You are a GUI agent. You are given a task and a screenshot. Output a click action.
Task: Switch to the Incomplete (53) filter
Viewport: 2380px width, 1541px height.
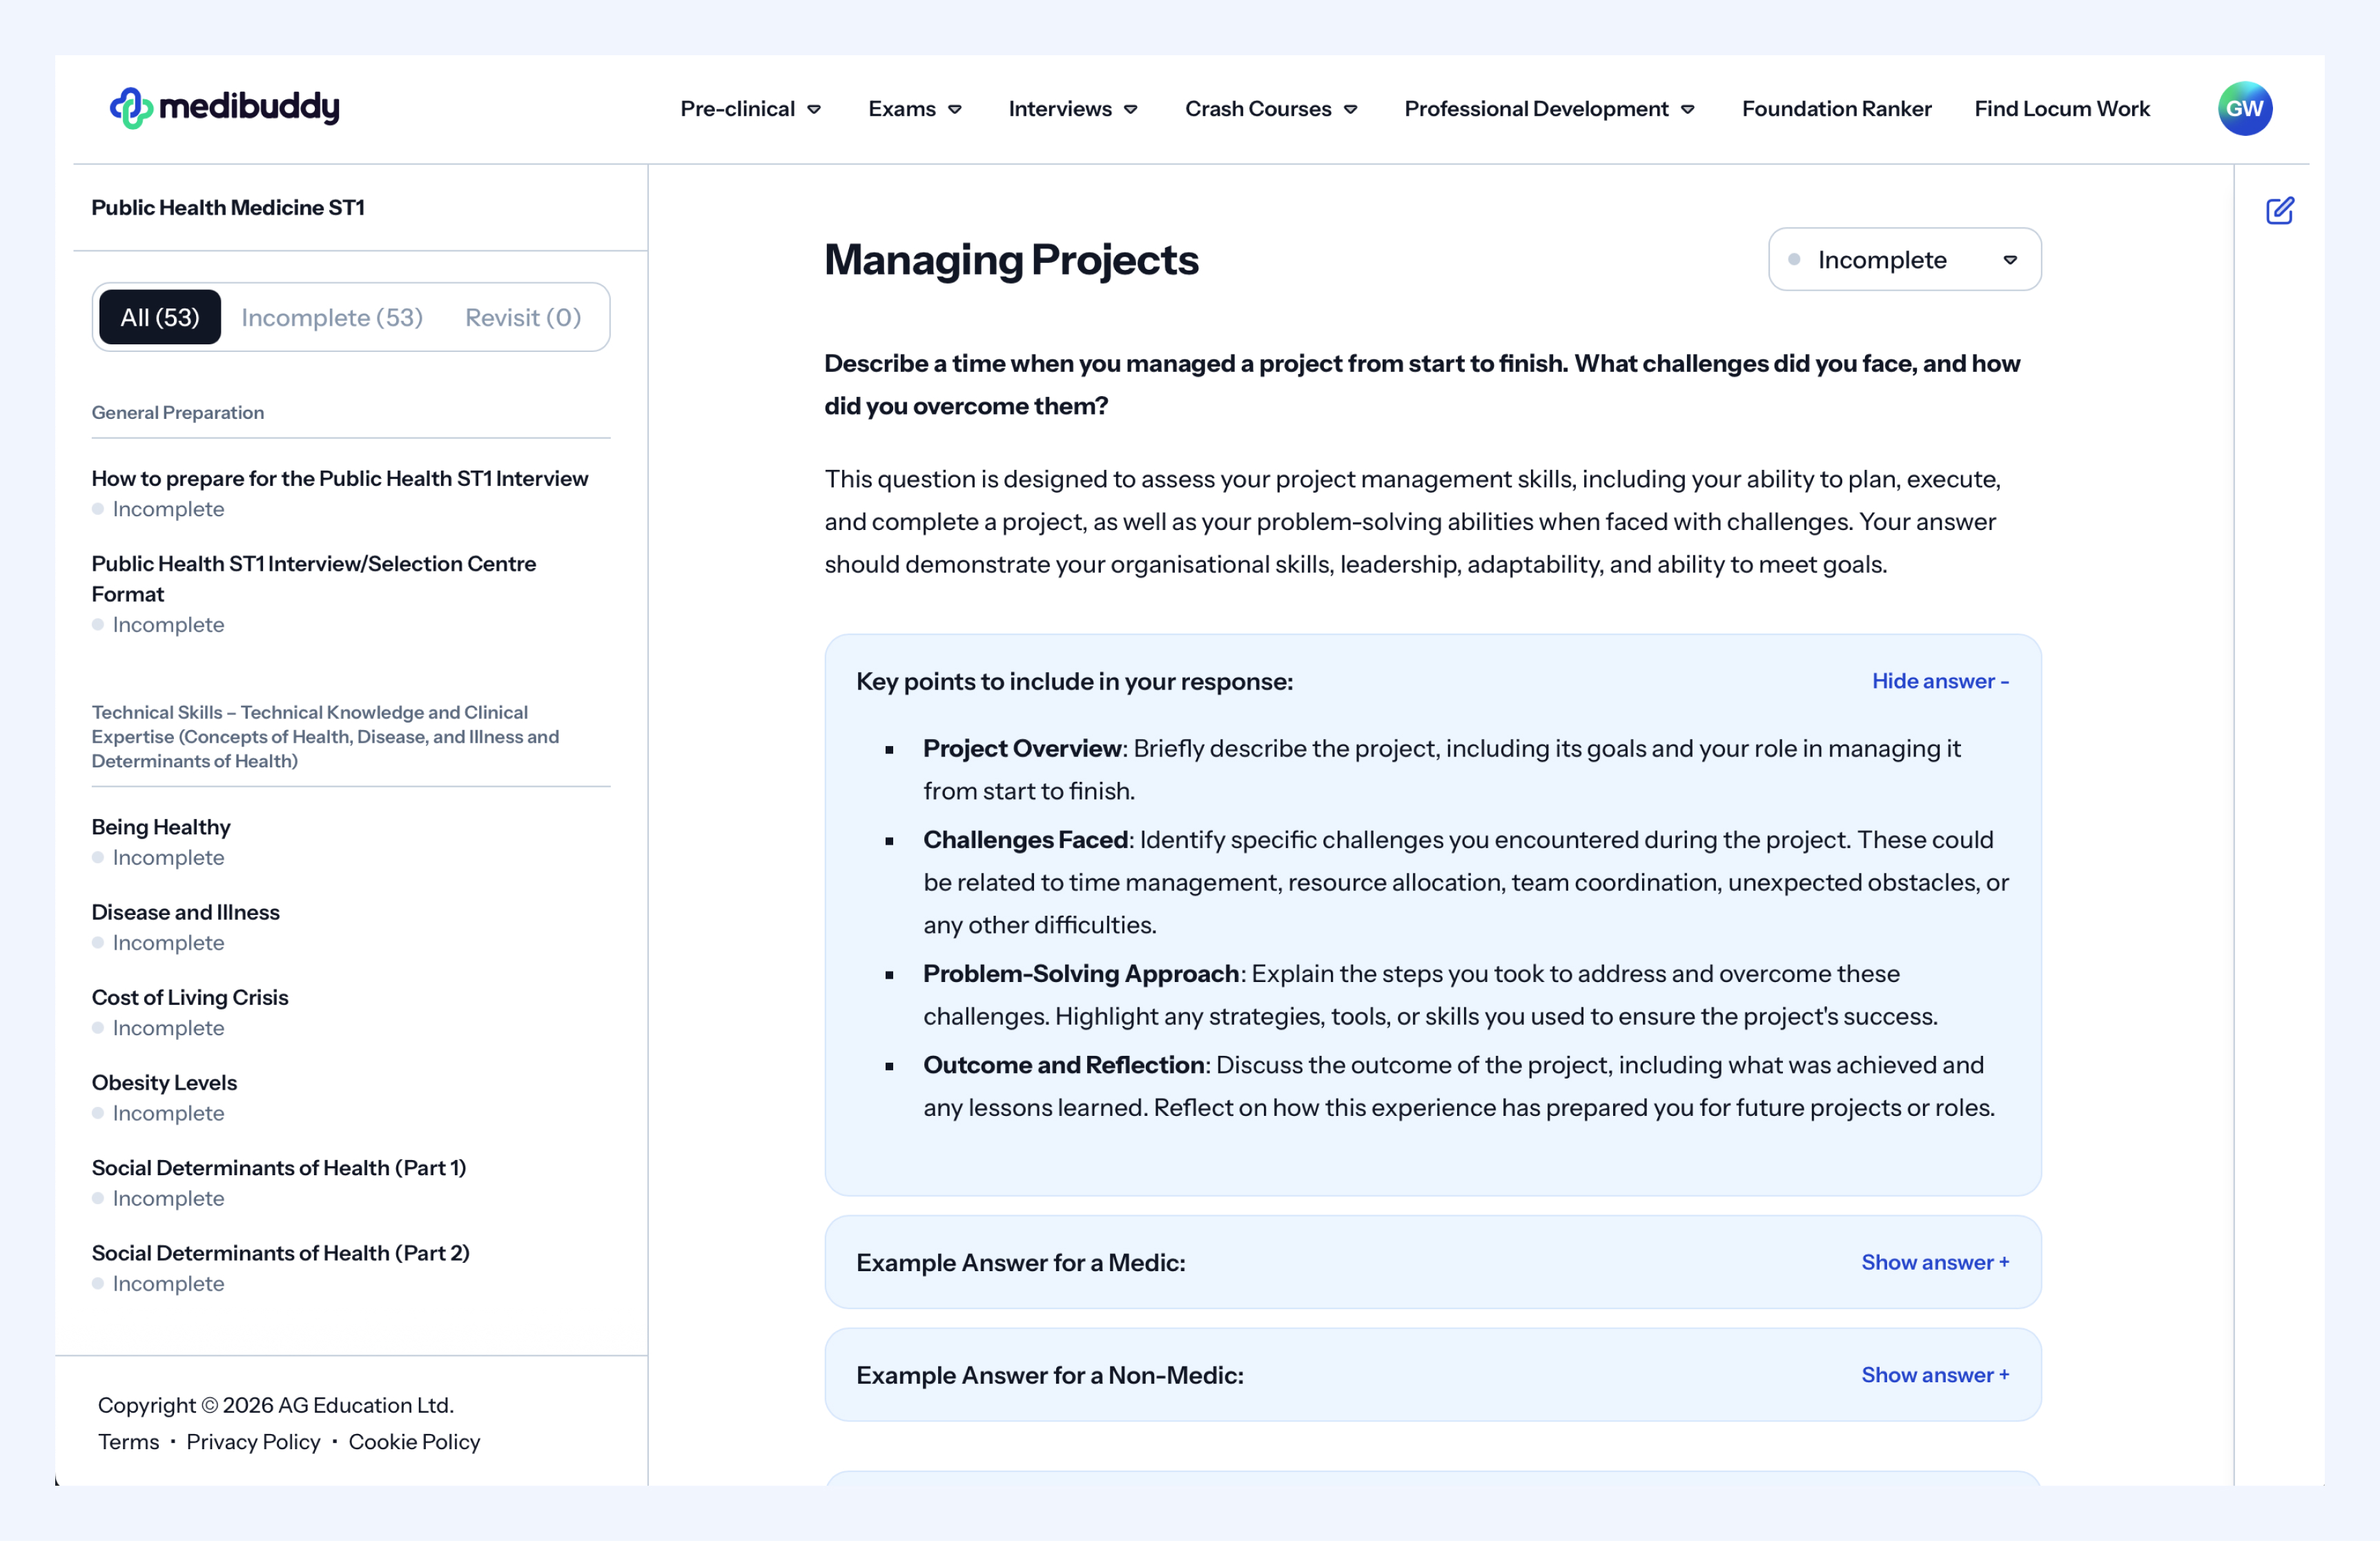[332, 317]
